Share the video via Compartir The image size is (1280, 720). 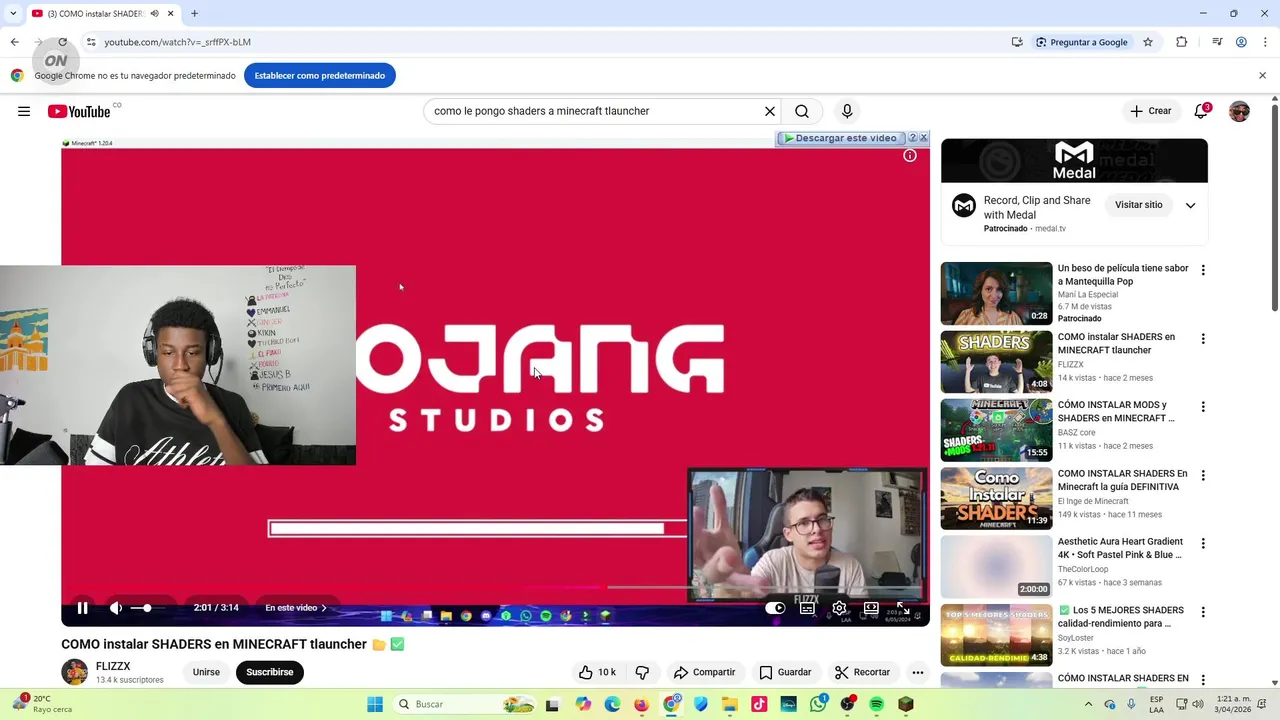point(705,672)
